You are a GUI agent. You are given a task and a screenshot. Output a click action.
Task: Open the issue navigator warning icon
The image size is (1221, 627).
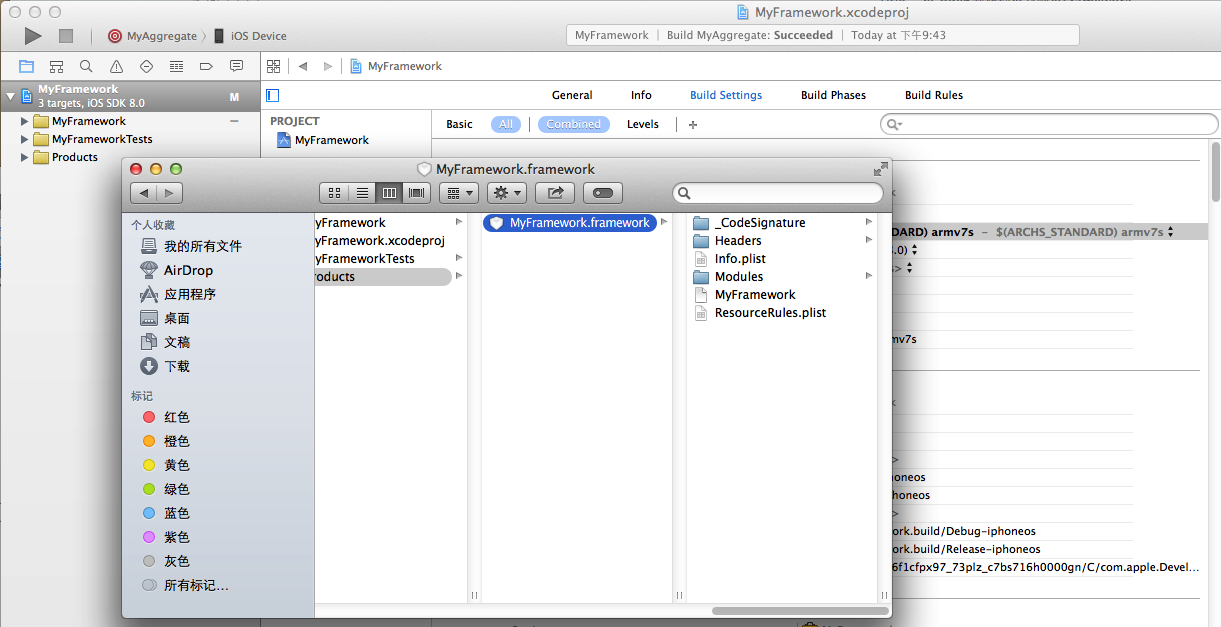tap(116, 66)
